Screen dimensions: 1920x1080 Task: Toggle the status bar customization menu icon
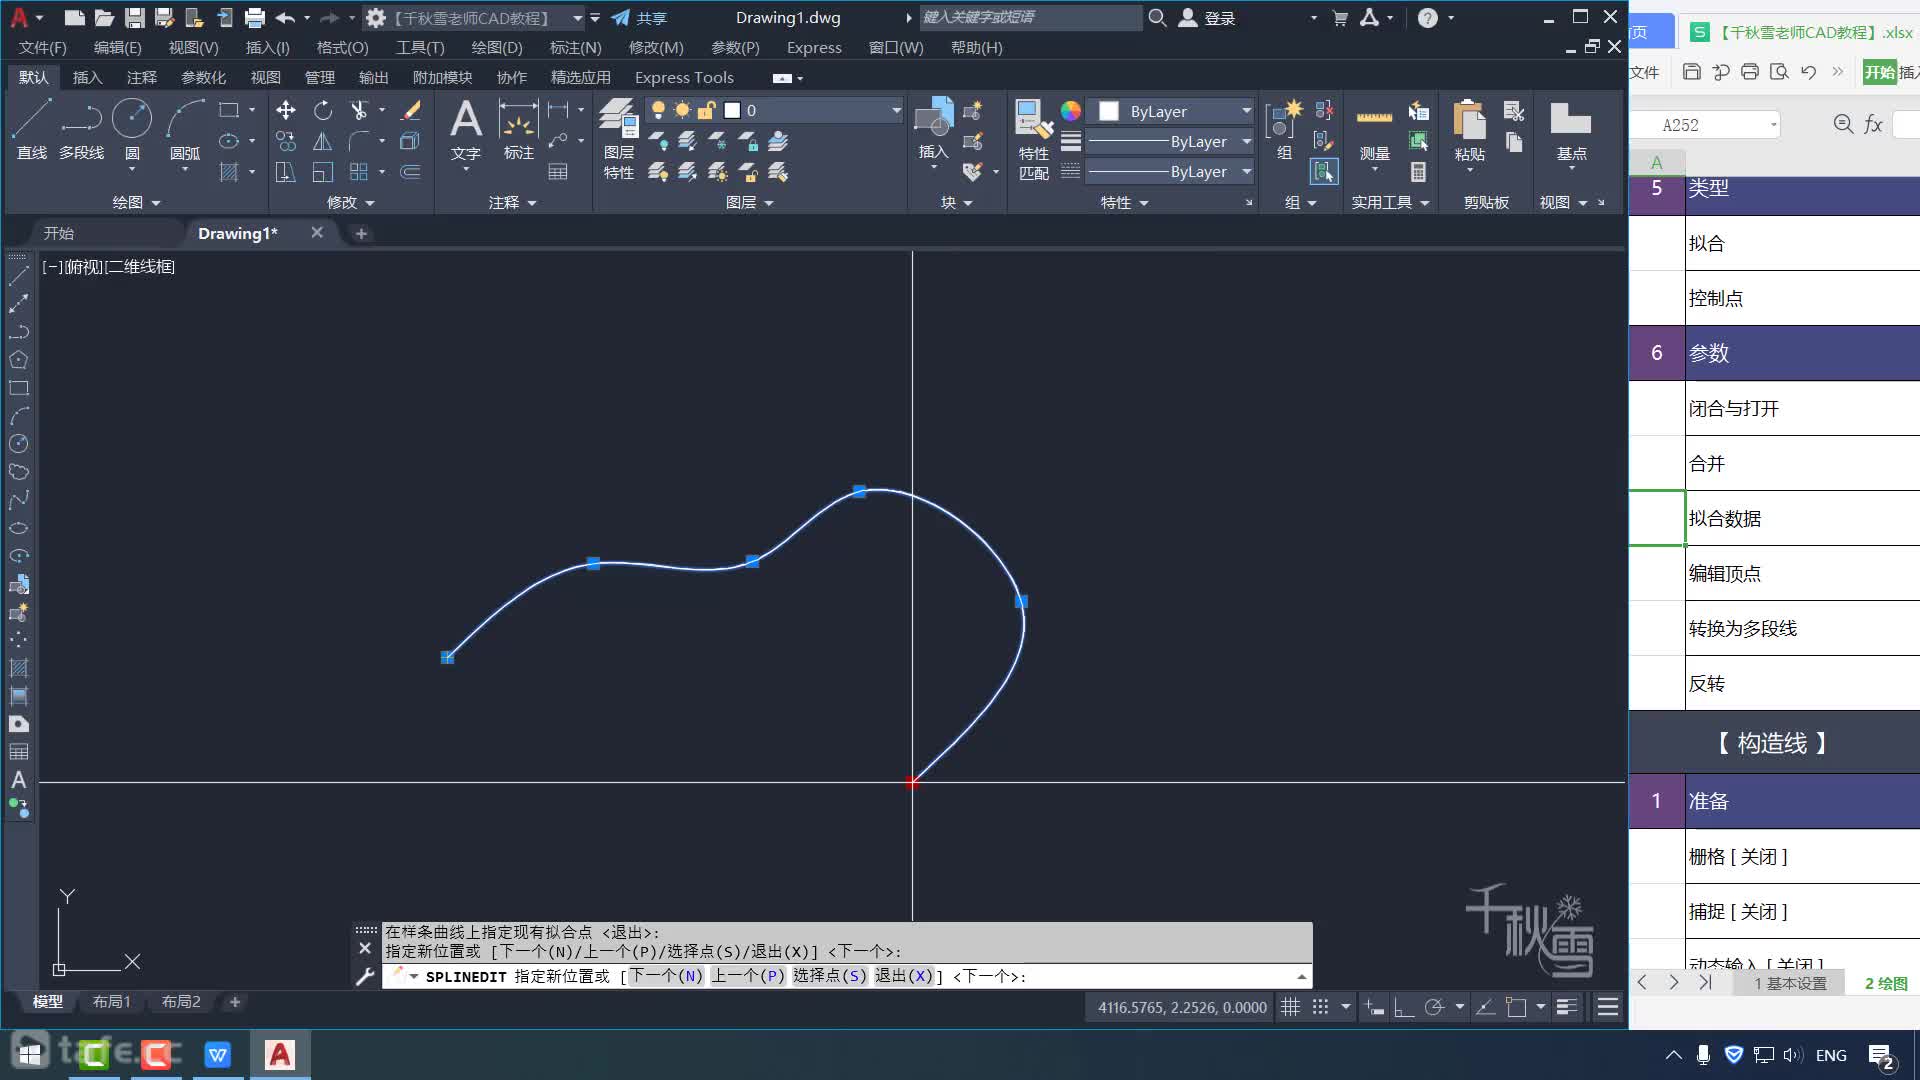pyautogui.click(x=1608, y=1007)
